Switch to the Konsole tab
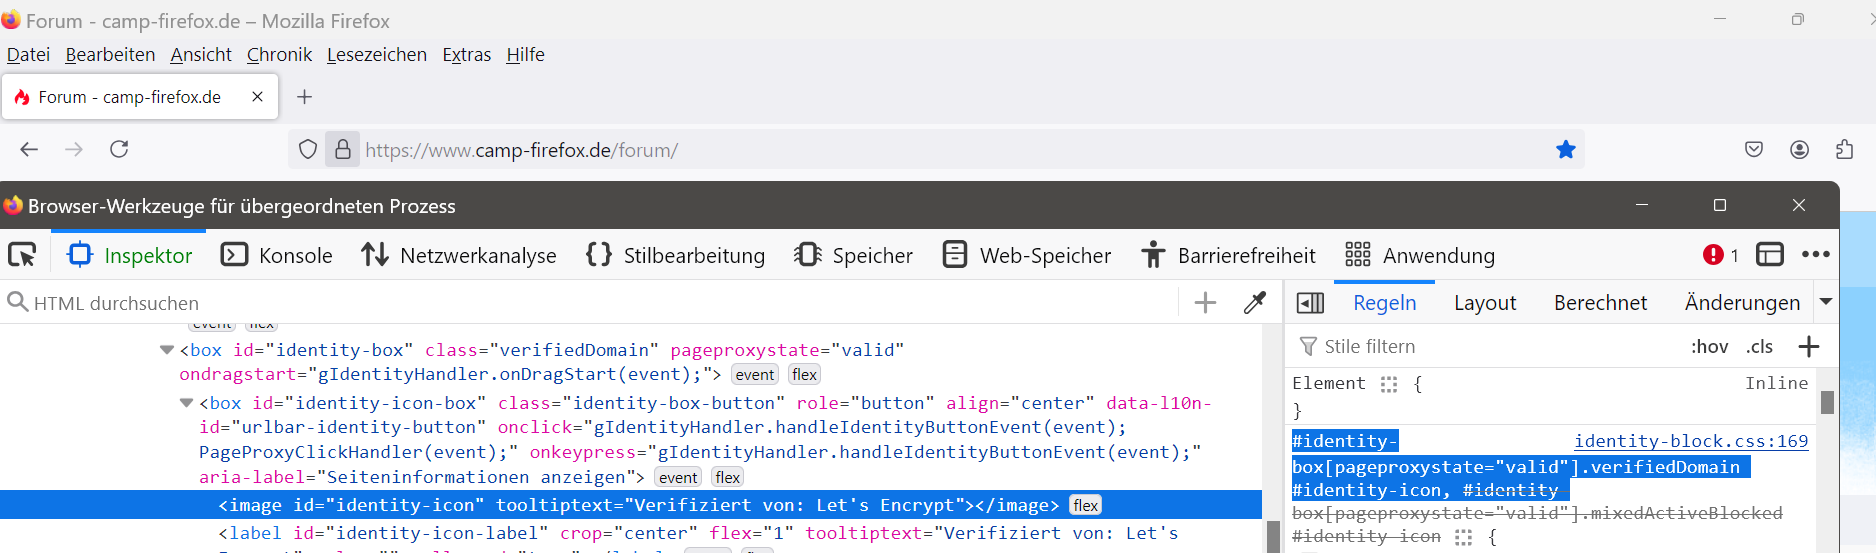 276,255
